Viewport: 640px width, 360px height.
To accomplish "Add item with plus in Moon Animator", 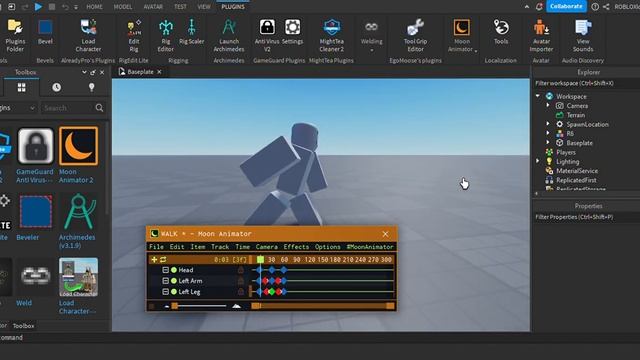I will pyautogui.click(x=154, y=259).
